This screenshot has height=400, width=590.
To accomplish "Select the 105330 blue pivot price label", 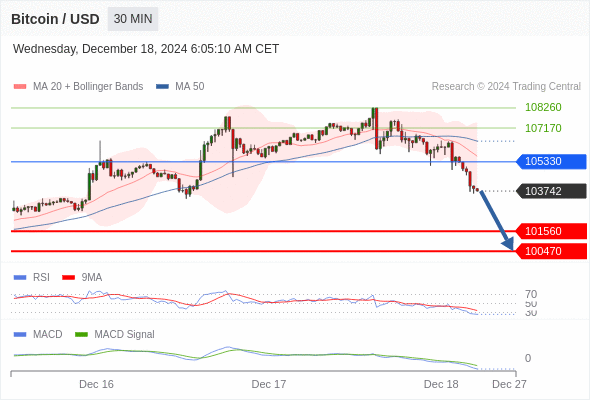I will tap(551, 161).
